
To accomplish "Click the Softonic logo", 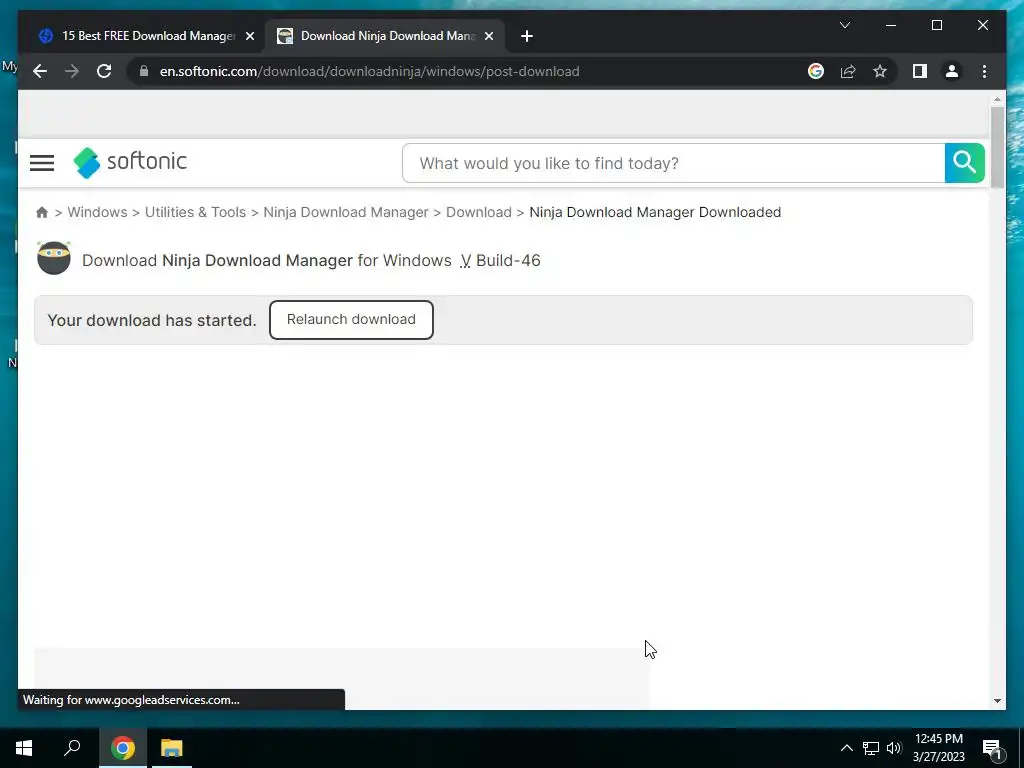I will click(130, 162).
